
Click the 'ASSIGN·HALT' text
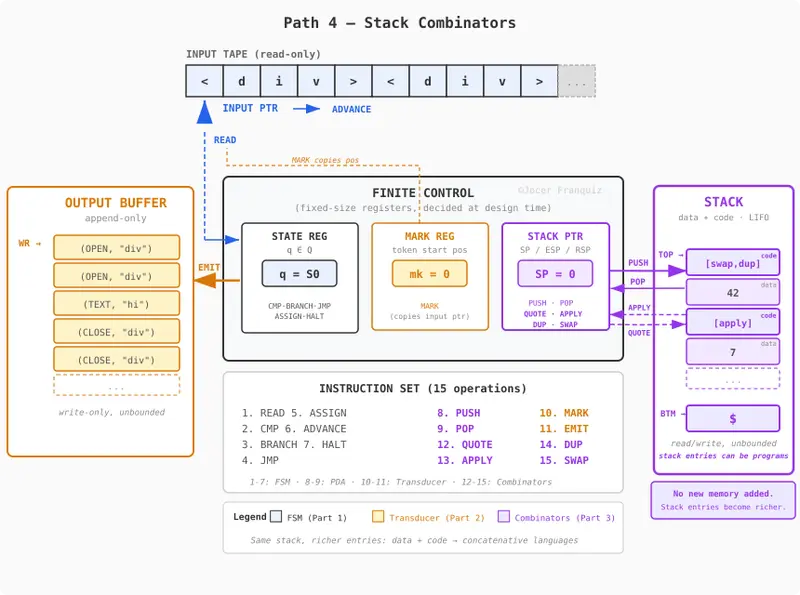(x=299, y=316)
